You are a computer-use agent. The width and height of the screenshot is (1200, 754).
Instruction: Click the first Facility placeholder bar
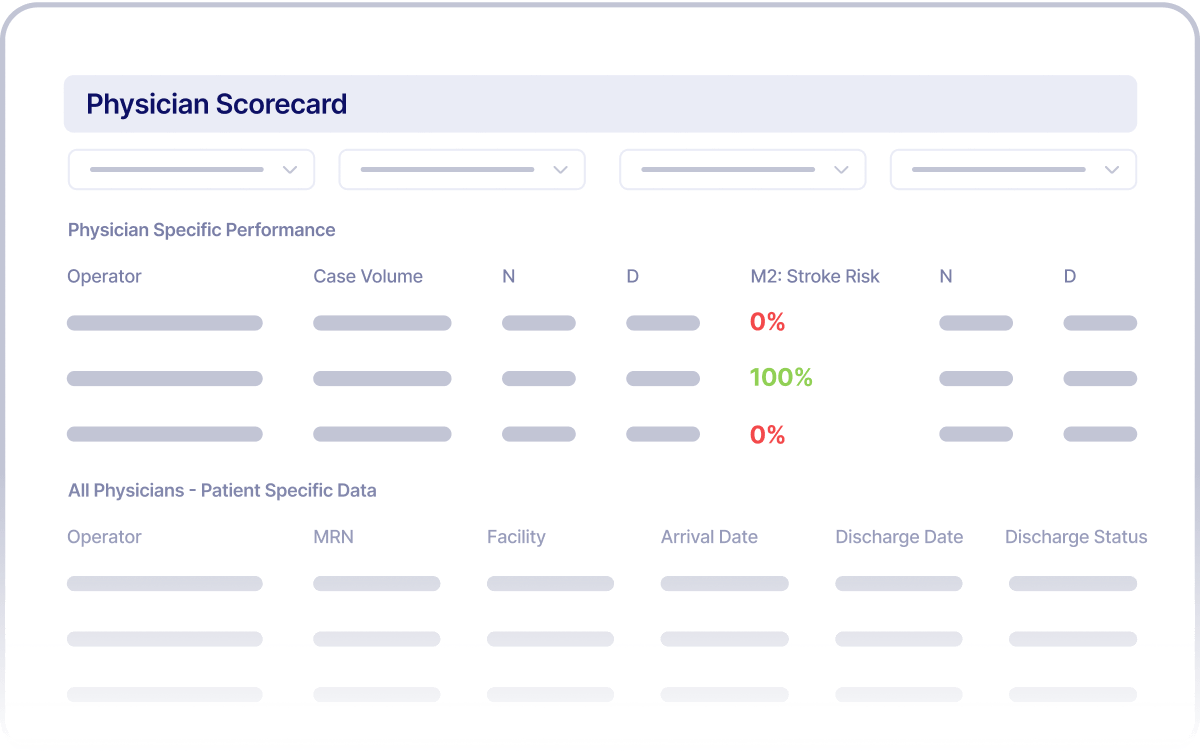click(550, 583)
